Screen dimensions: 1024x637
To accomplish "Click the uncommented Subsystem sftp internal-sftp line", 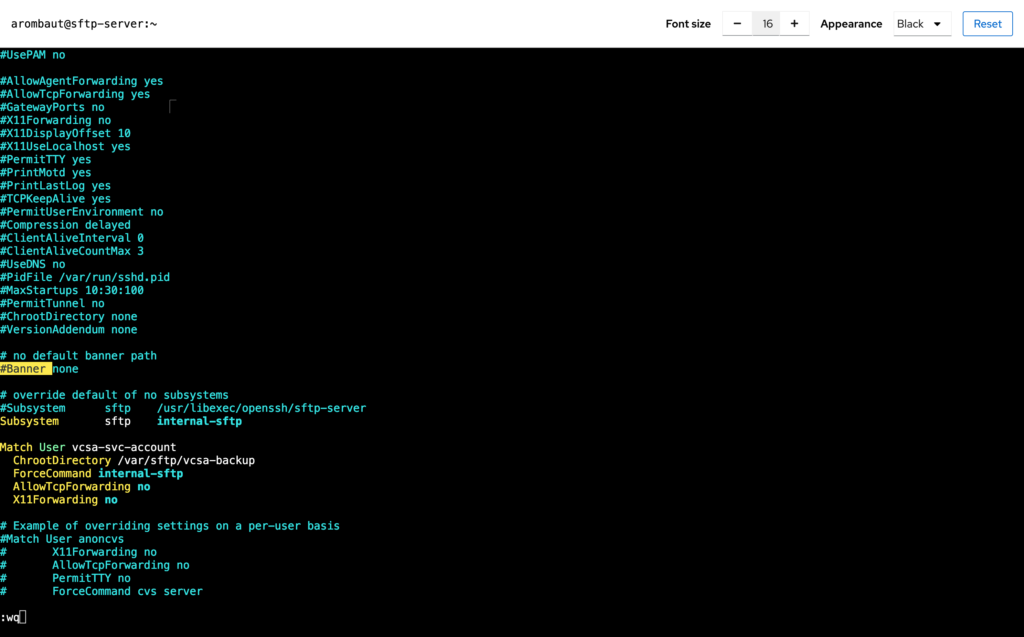I will pos(120,421).
